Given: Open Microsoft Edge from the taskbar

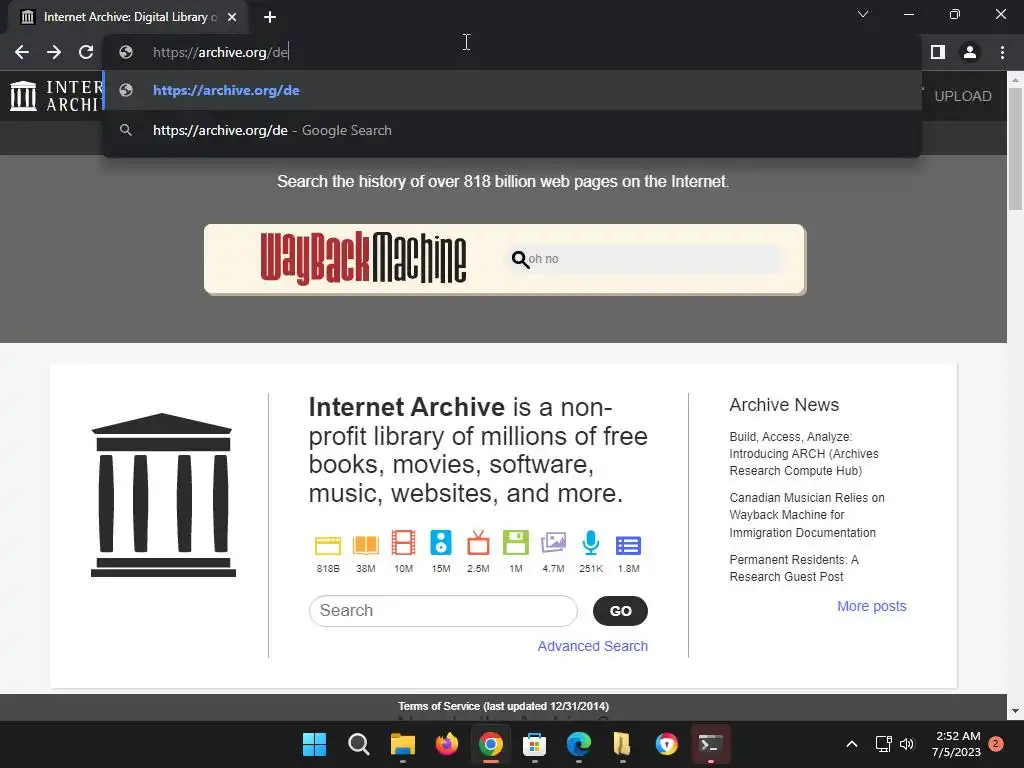Looking at the screenshot, I should click(x=579, y=744).
